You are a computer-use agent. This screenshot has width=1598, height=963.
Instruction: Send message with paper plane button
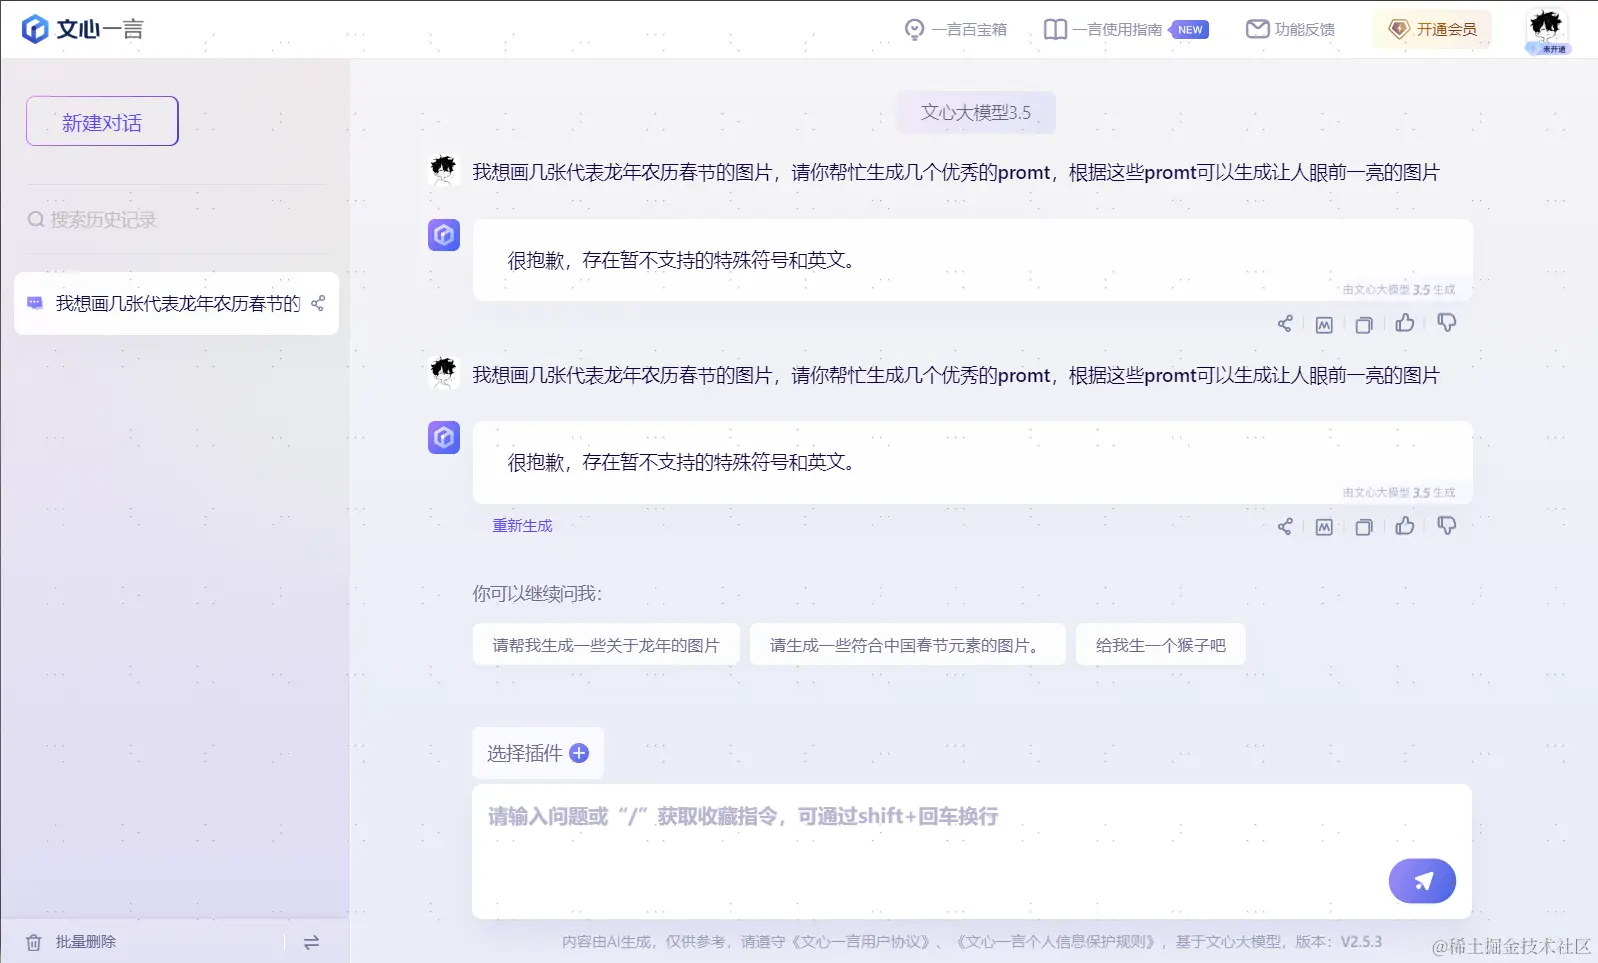click(x=1422, y=881)
